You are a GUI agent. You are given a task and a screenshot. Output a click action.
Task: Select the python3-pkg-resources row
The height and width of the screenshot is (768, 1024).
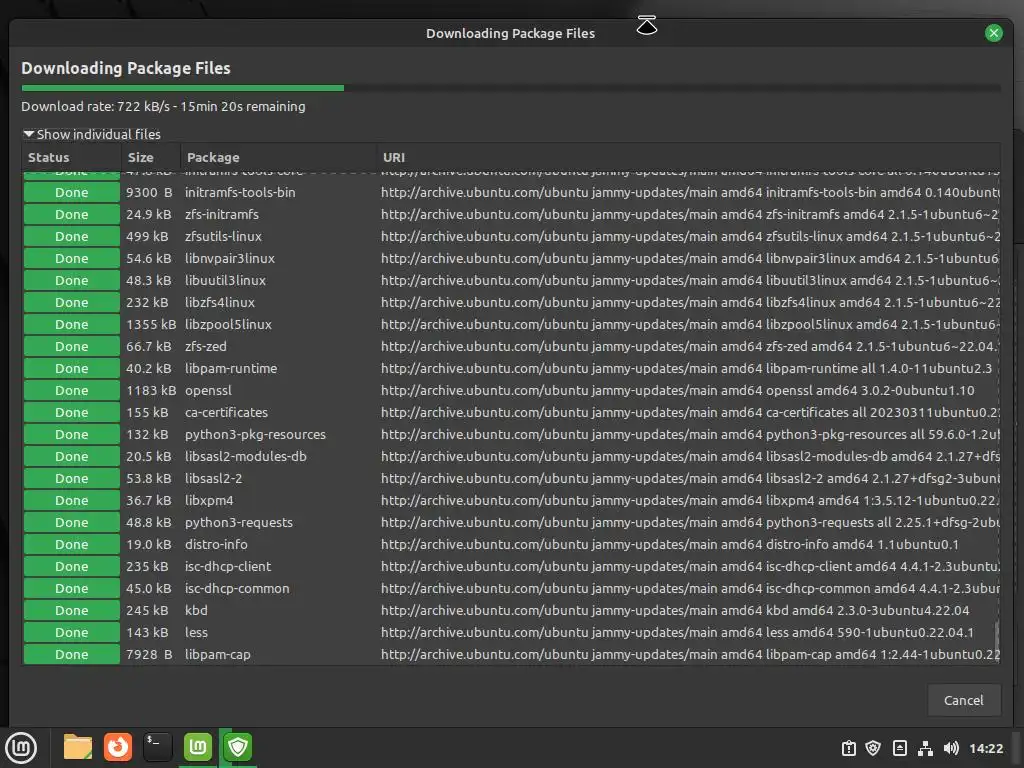[x=511, y=434]
